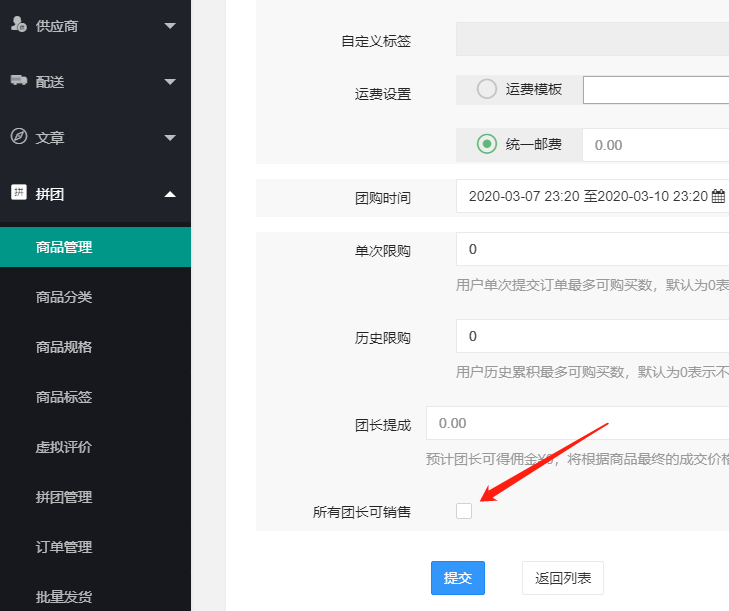Click hint text starting 用户历史累积
Screen dimensions: 729x611
click(x=592, y=372)
